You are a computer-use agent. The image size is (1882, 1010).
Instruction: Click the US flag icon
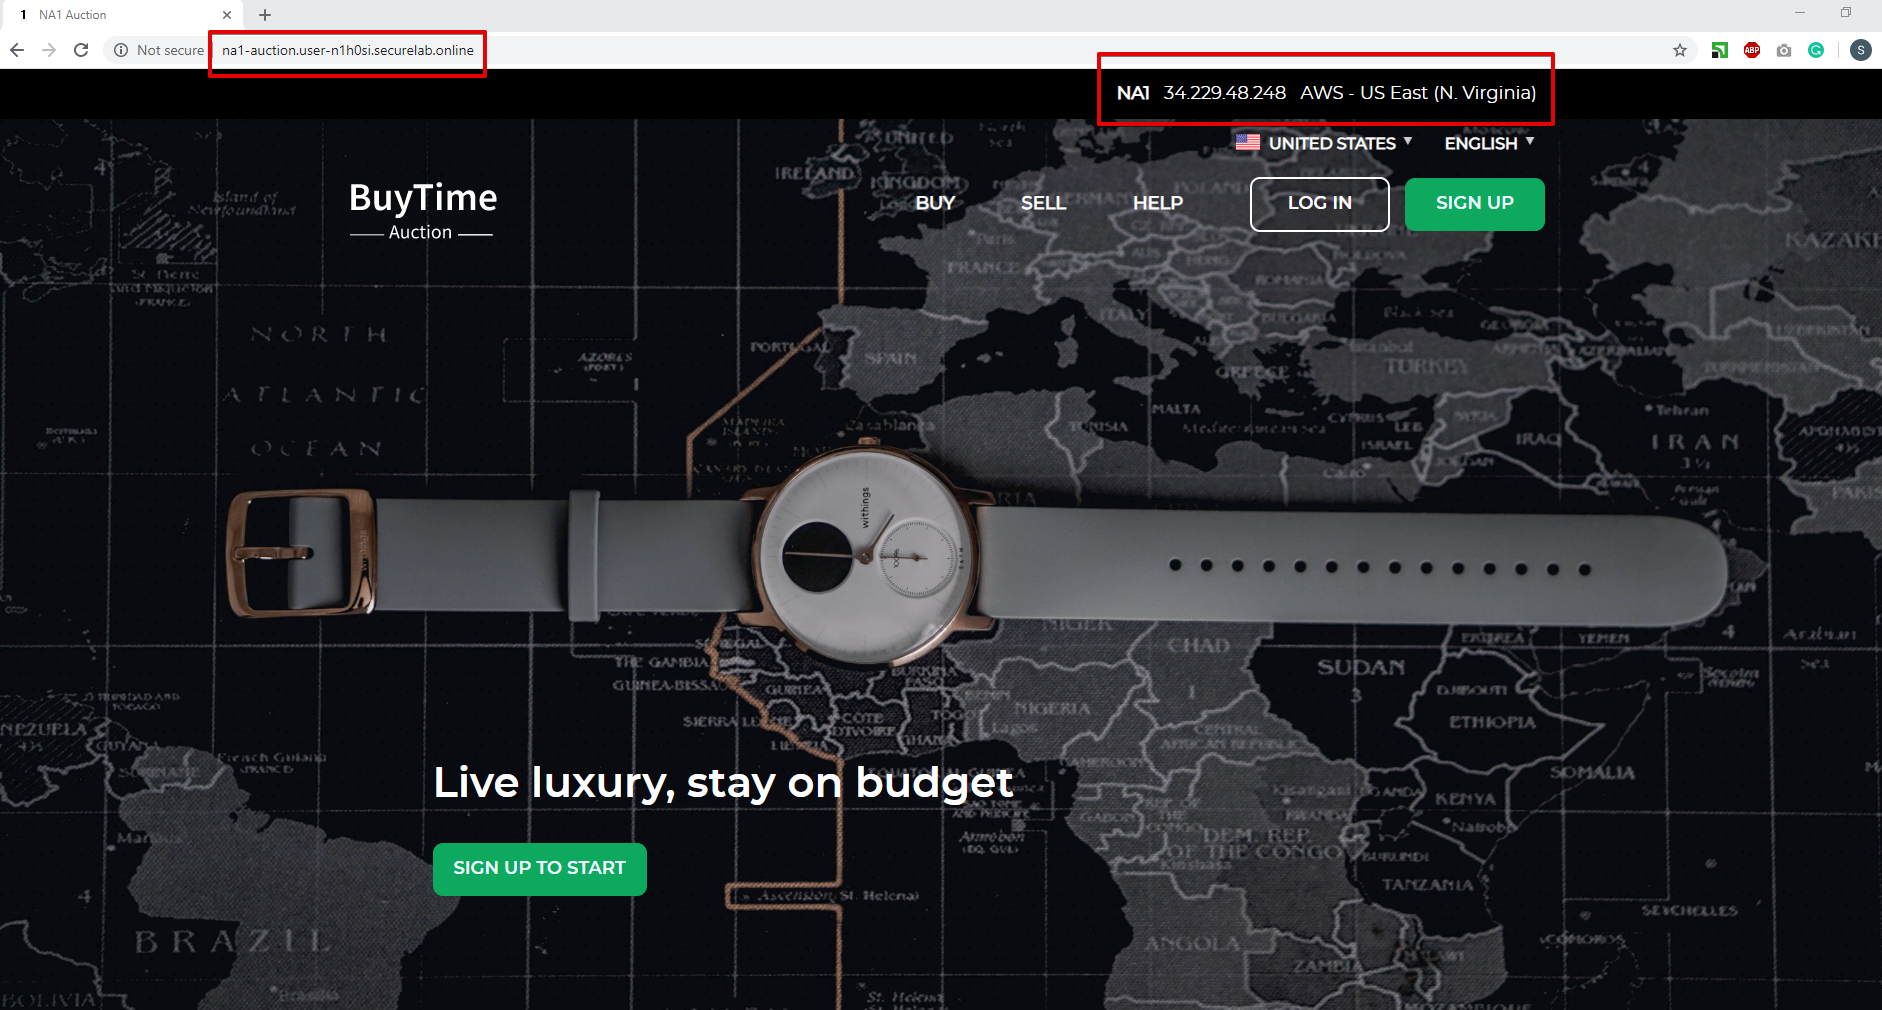pyautogui.click(x=1247, y=142)
